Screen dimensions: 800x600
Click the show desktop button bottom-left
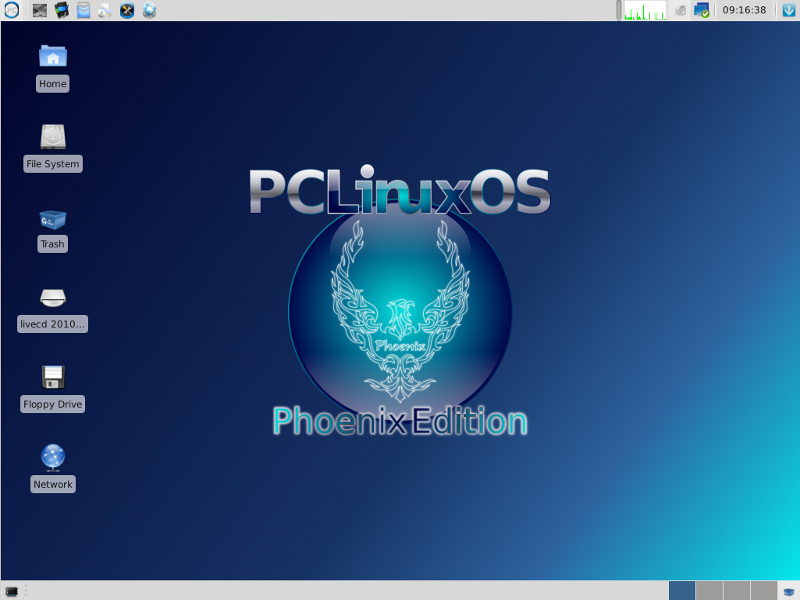(13, 589)
